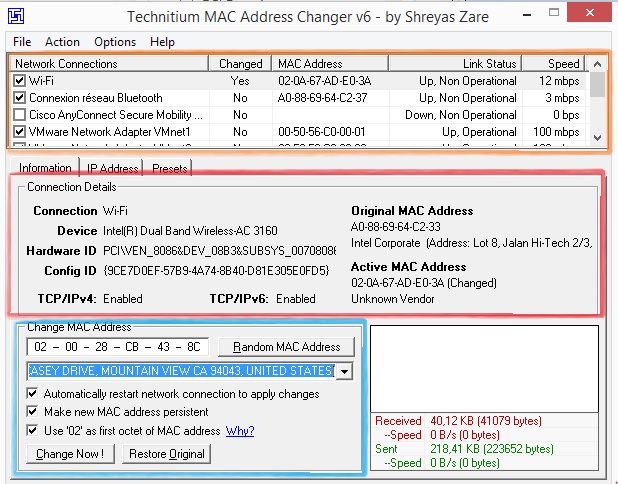Toggle Make new MAC address persistent

coord(32,412)
